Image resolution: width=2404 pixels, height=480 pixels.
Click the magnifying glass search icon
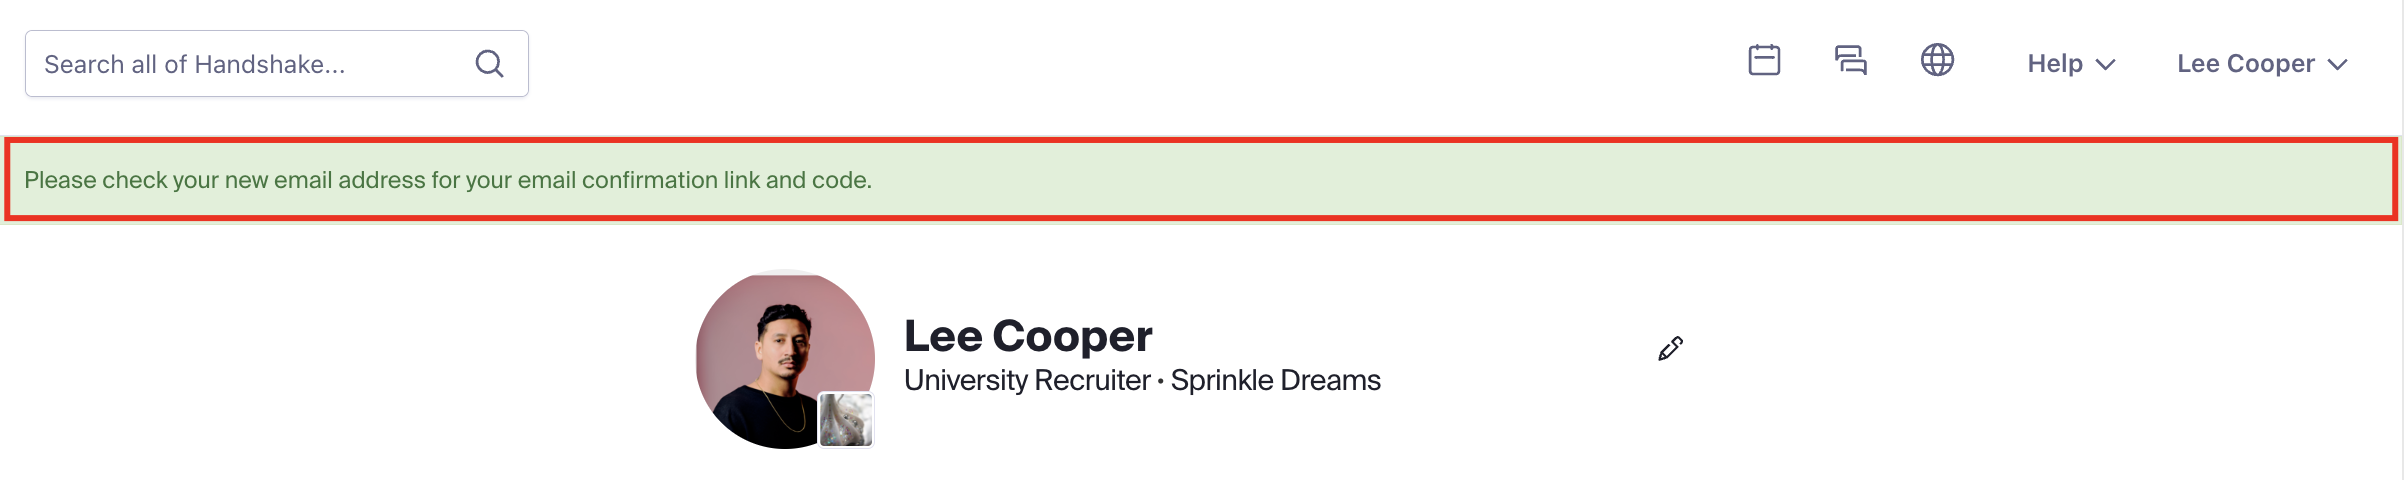[489, 64]
